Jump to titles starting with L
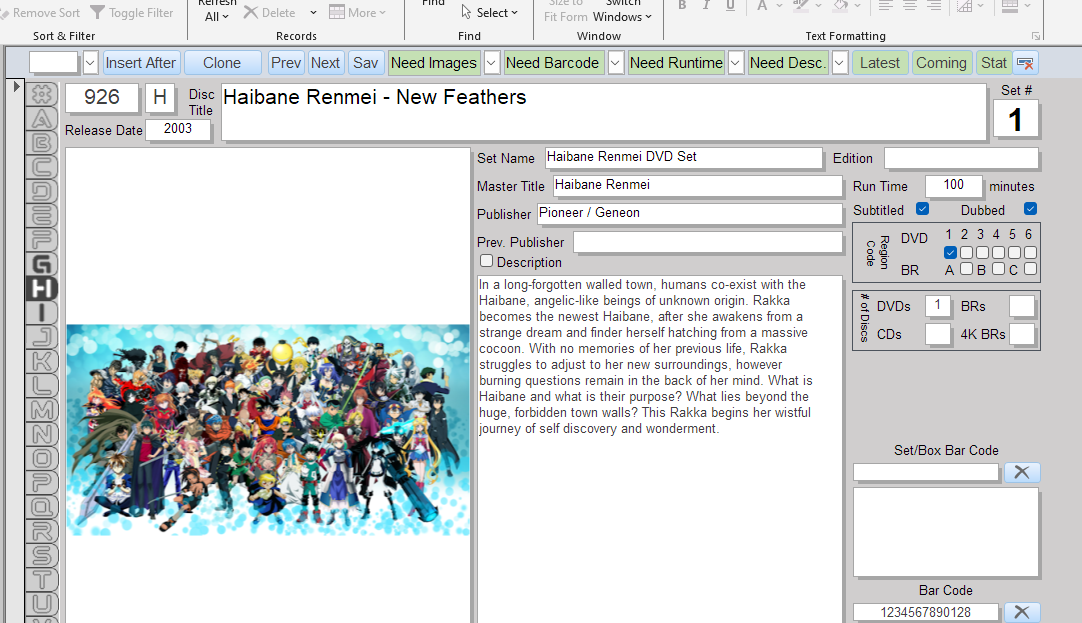Viewport: 1082px width, 623px height. (x=42, y=385)
